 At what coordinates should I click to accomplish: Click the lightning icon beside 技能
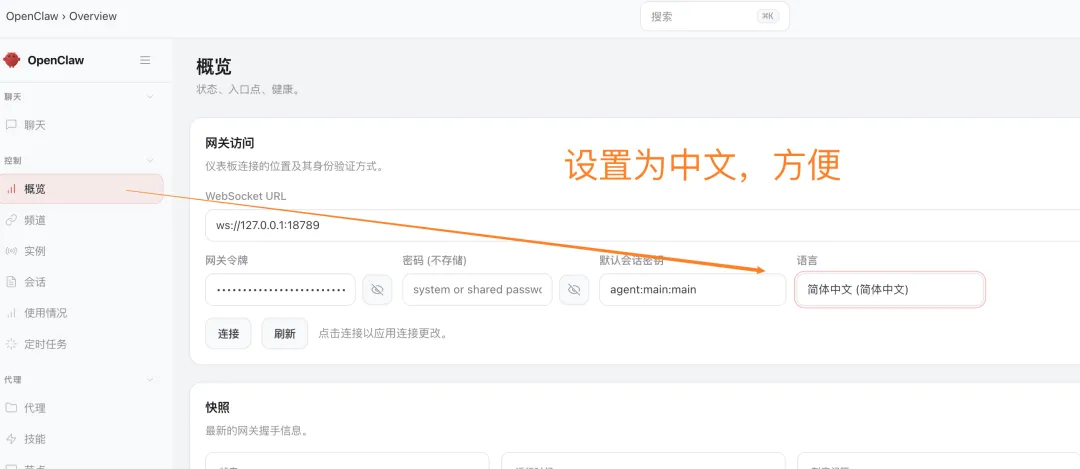(11, 439)
